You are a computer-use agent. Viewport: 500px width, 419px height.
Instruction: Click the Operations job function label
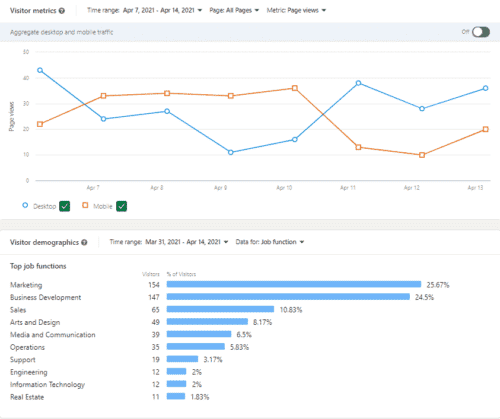[x=27, y=347]
